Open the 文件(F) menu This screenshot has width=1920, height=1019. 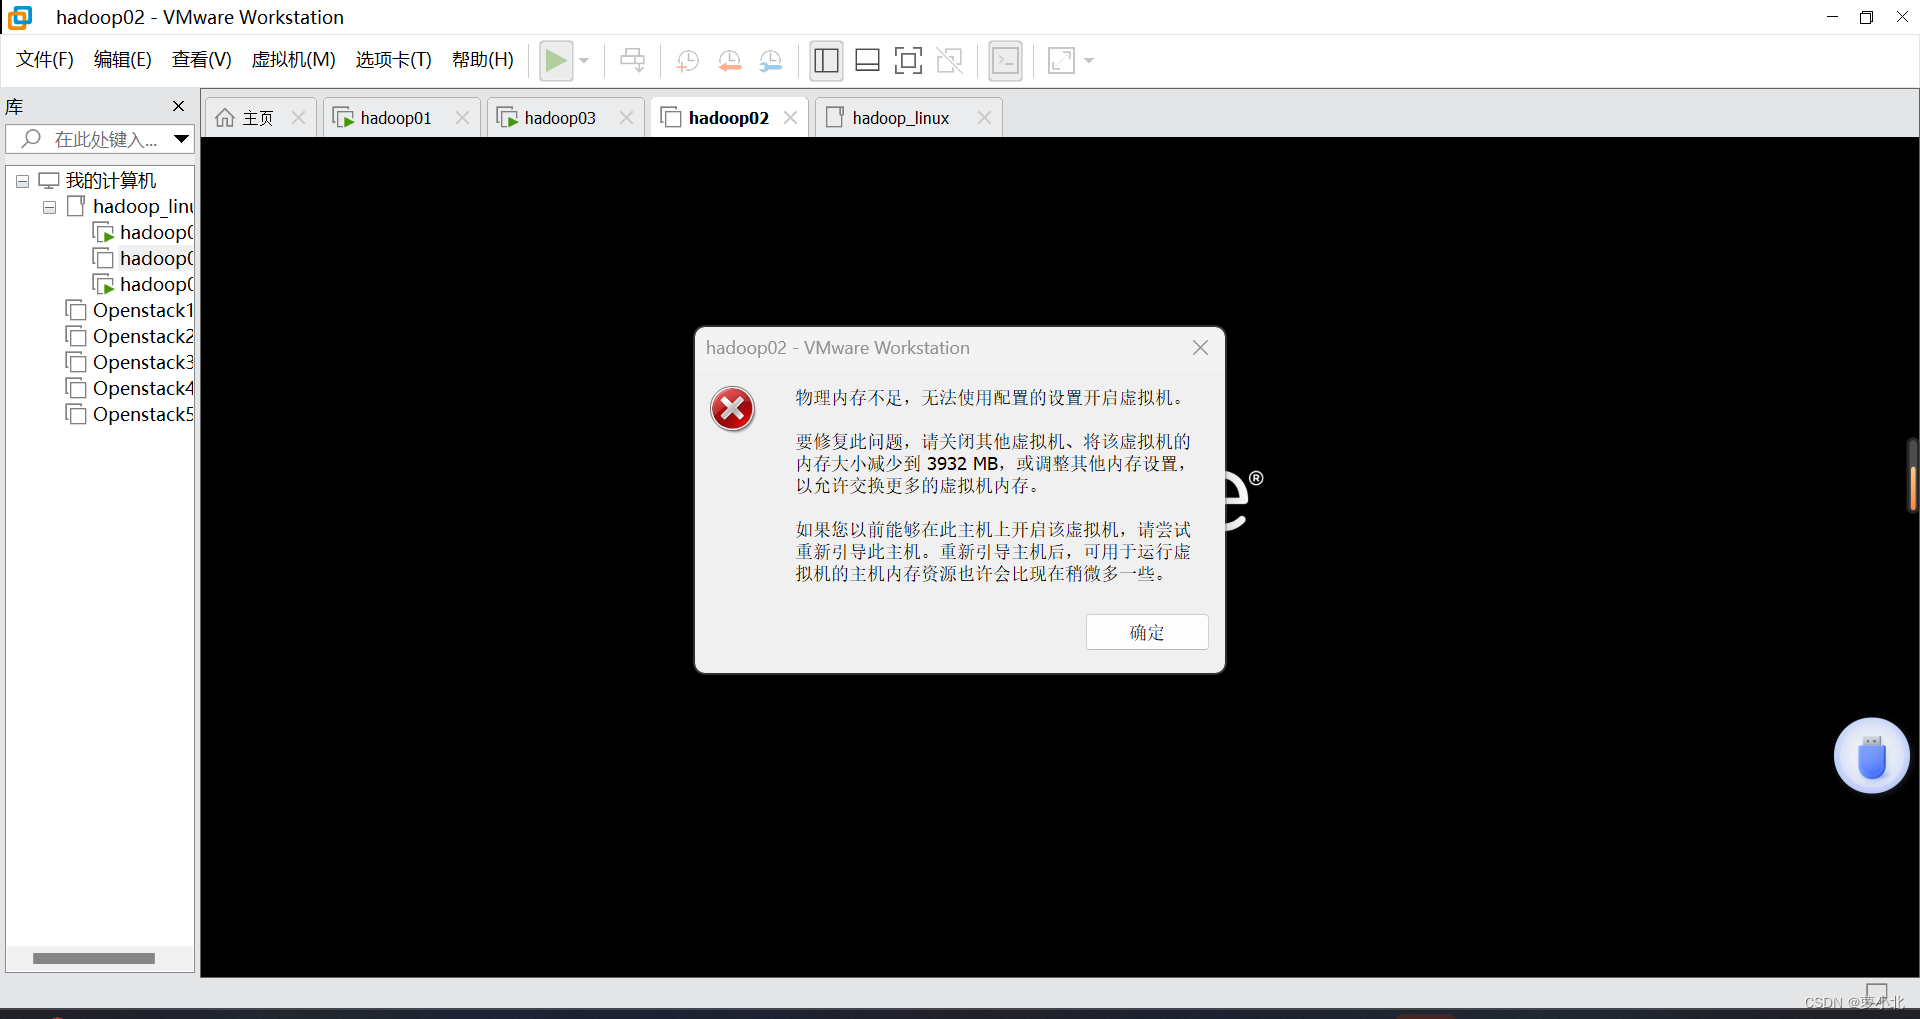[x=45, y=60]
